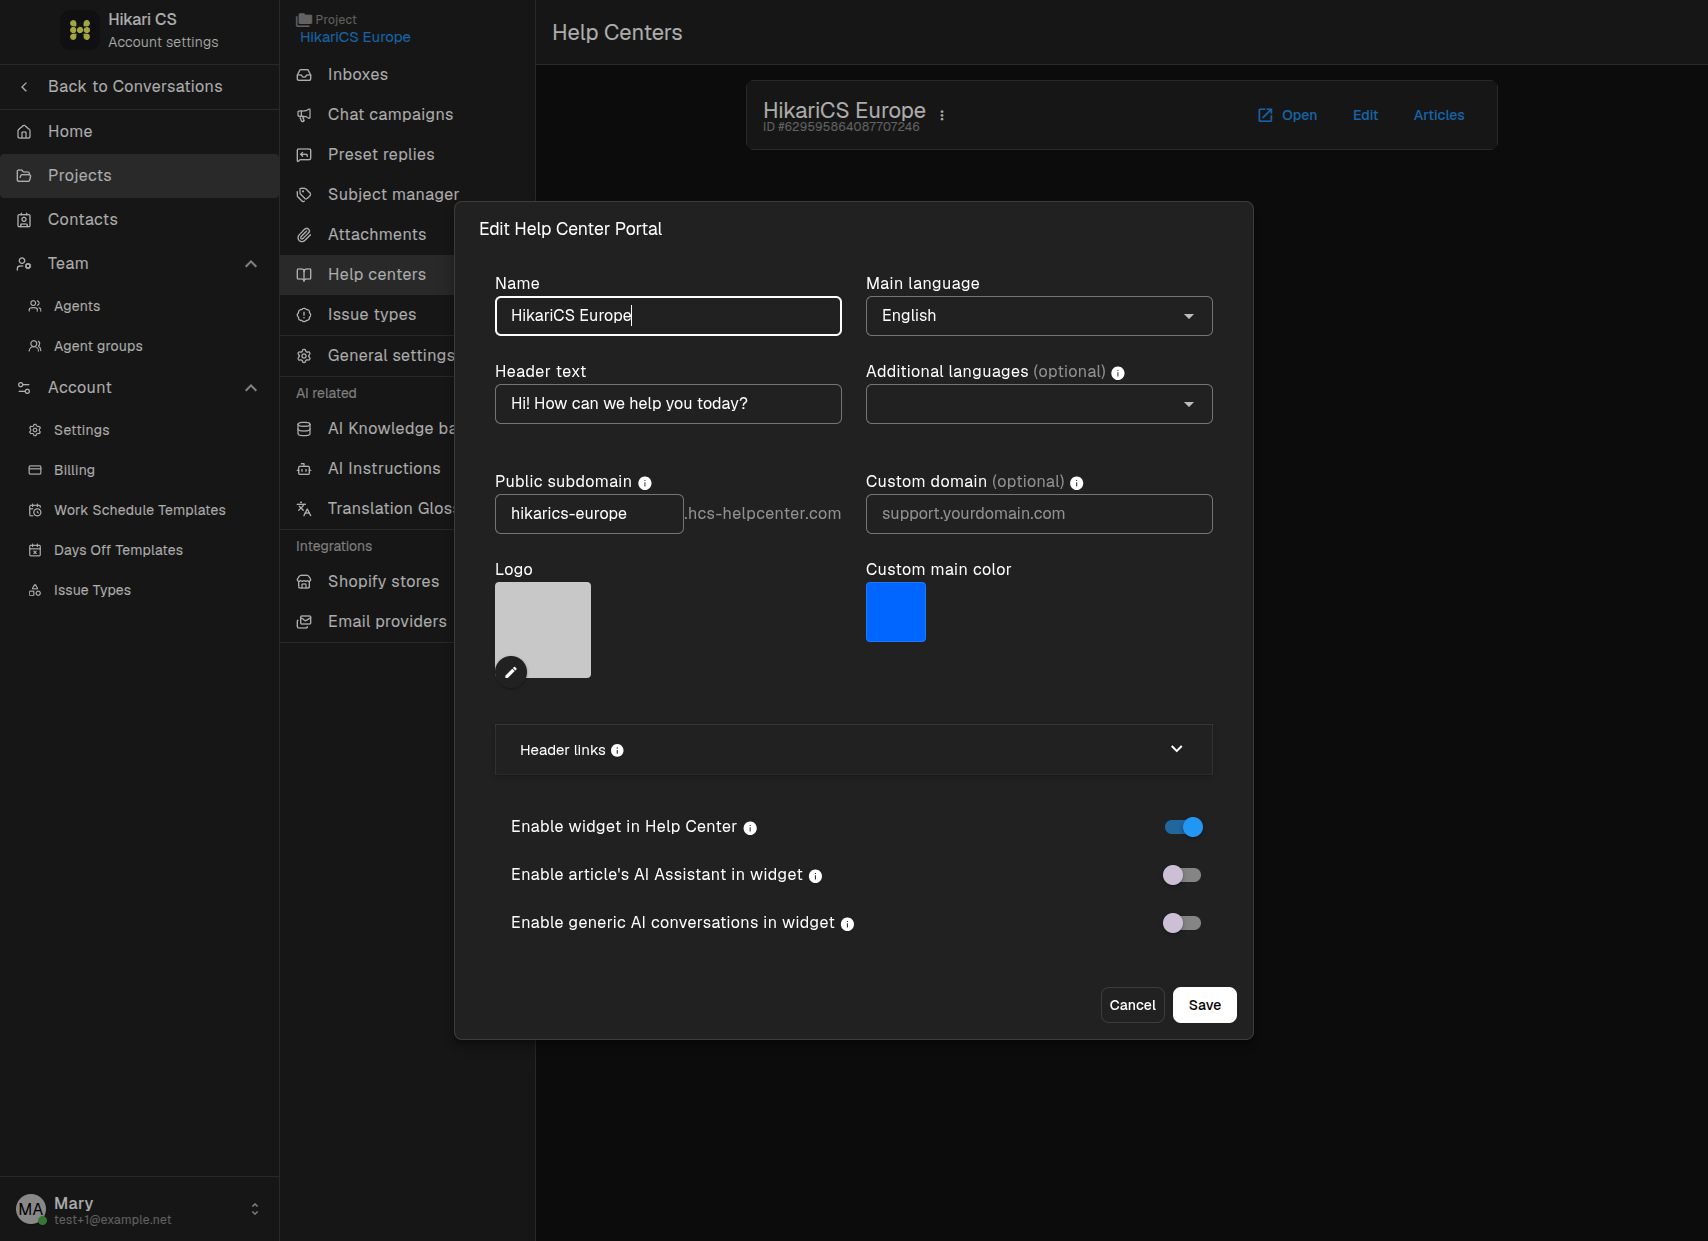Click the Edit link on help center card

click(1365, 115)
